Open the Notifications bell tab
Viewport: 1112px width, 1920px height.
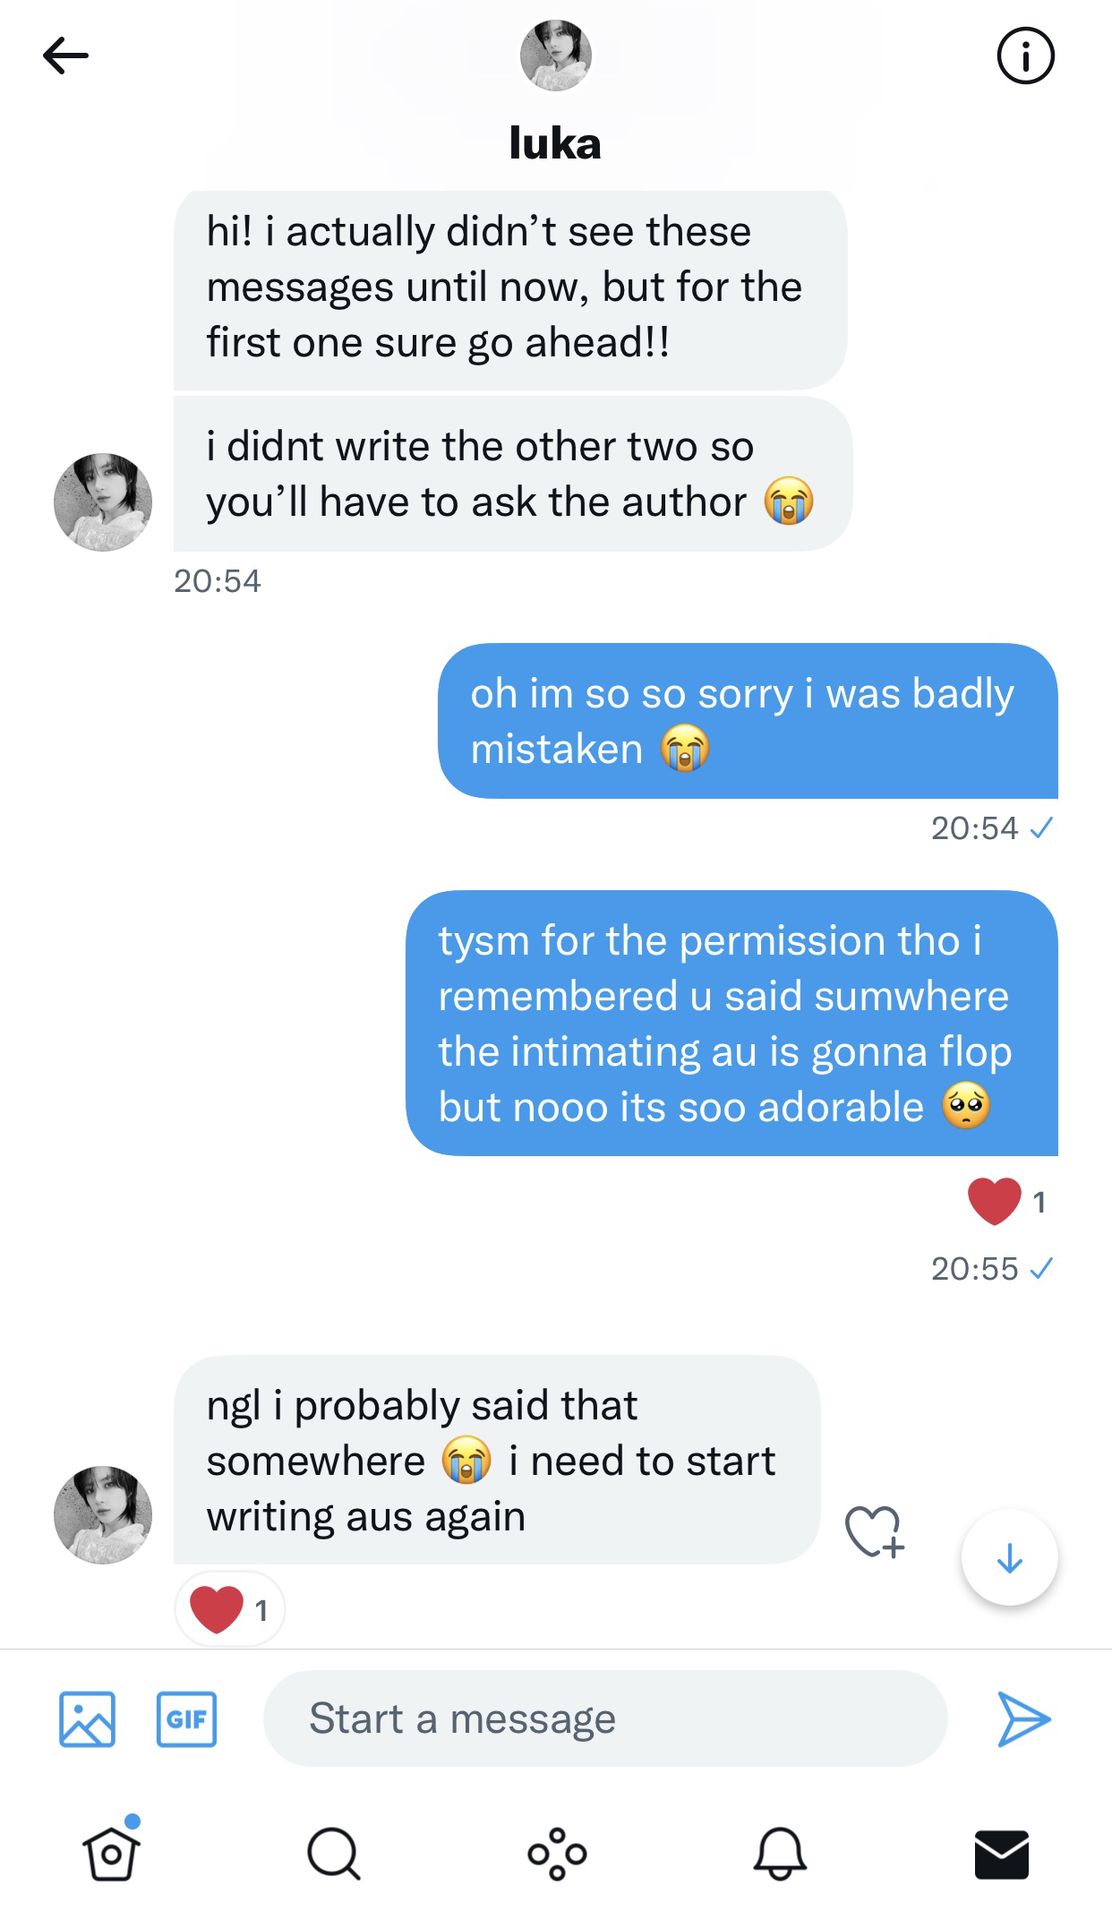pyautogui.click(x=780, y=1854)
